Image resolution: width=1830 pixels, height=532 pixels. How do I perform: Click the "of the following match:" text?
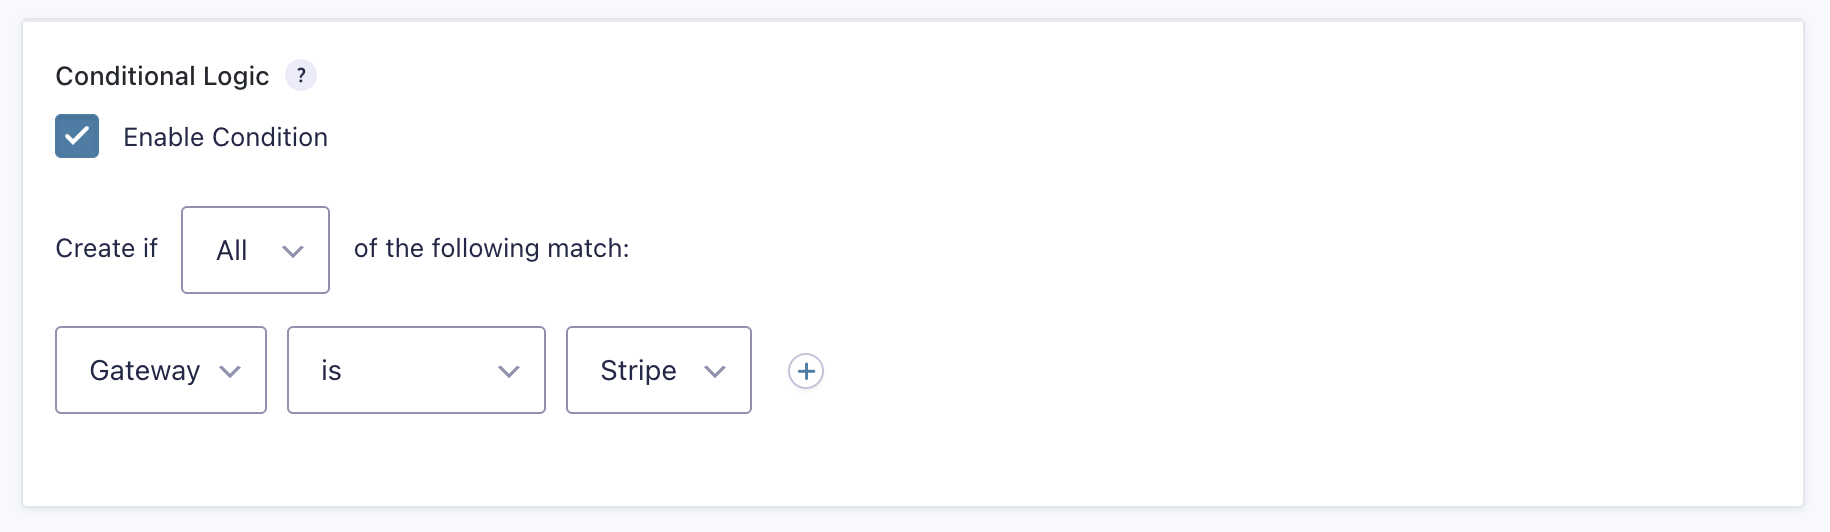pos(491,248)
